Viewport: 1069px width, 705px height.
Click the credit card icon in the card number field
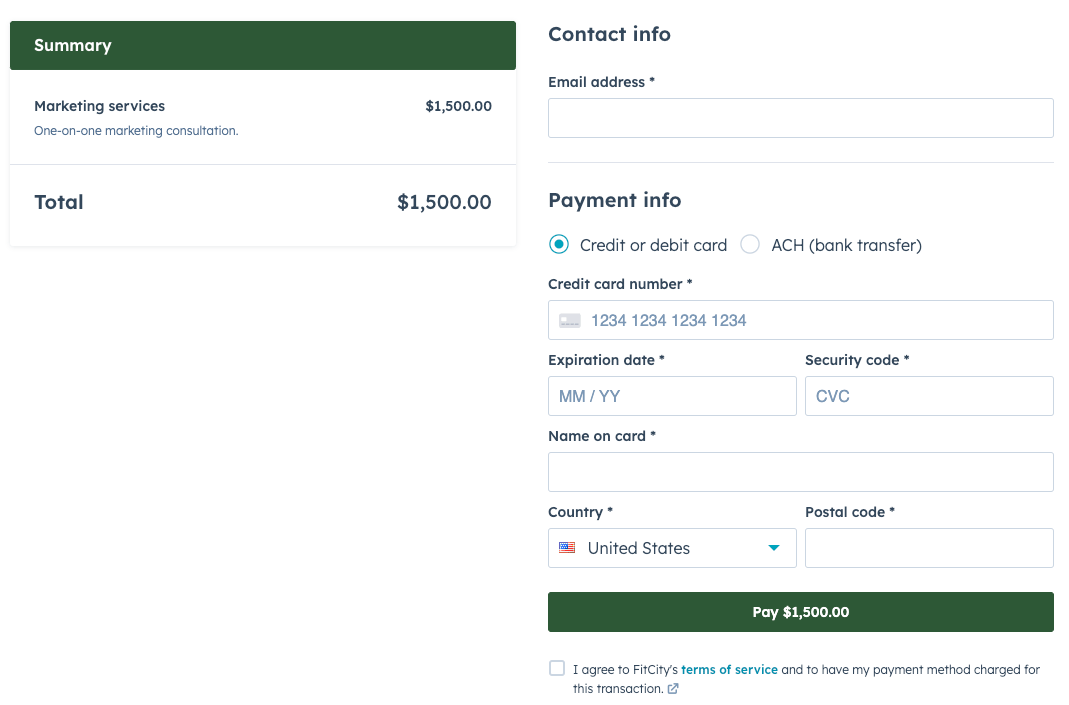(568, 320)
